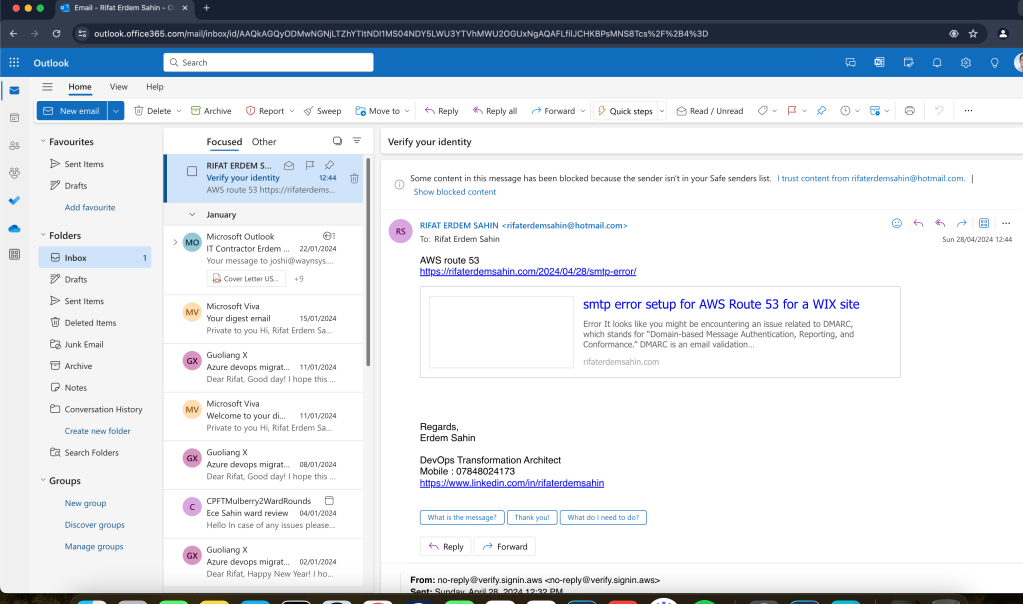Click Archive in the toolbar
This screenshot has height=604, width=1023.
211,111
